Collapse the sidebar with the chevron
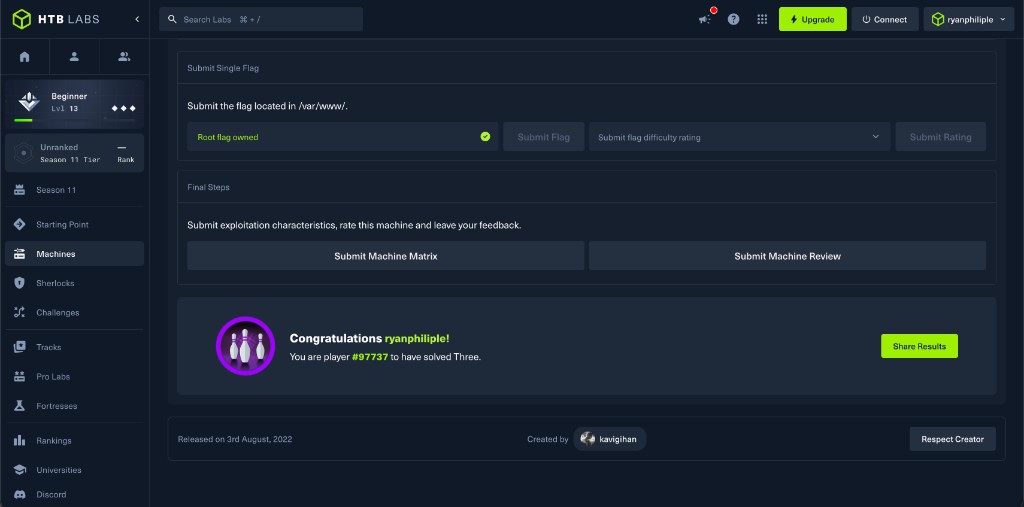 pyautogui.click(x=137, y=19)
